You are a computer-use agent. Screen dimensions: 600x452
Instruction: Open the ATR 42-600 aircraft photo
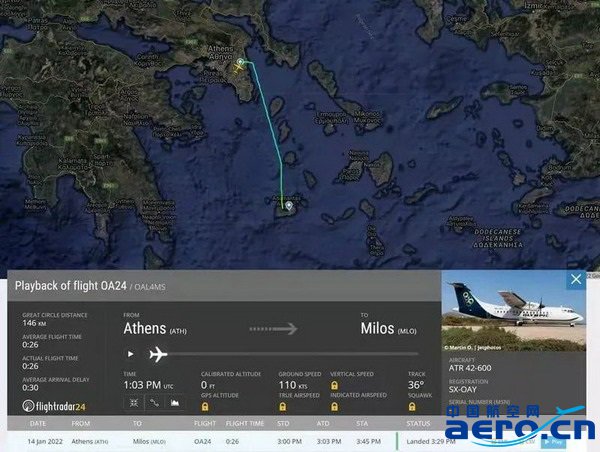(514, 310)
